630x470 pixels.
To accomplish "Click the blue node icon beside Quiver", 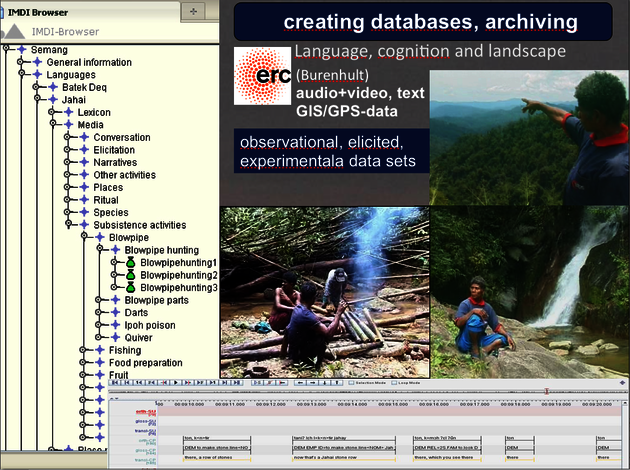I will (116, 337).
